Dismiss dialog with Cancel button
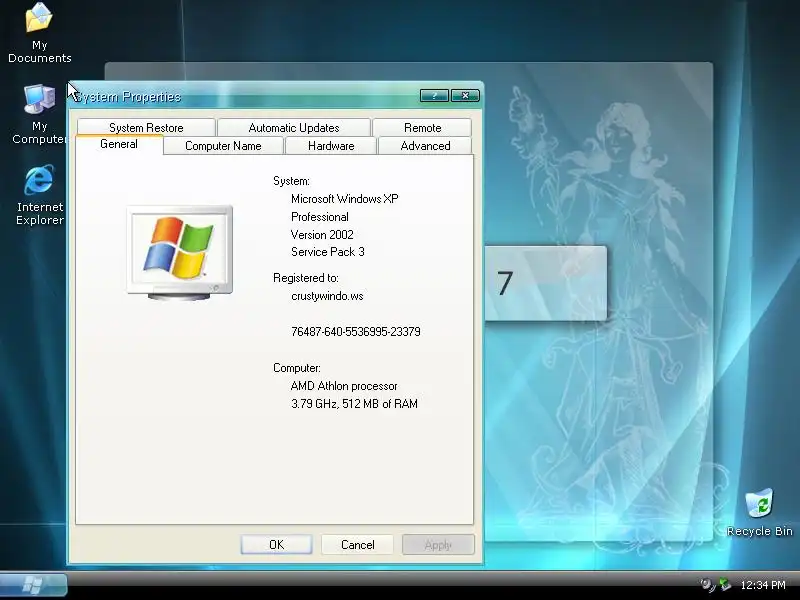 [x=358, y=545]
